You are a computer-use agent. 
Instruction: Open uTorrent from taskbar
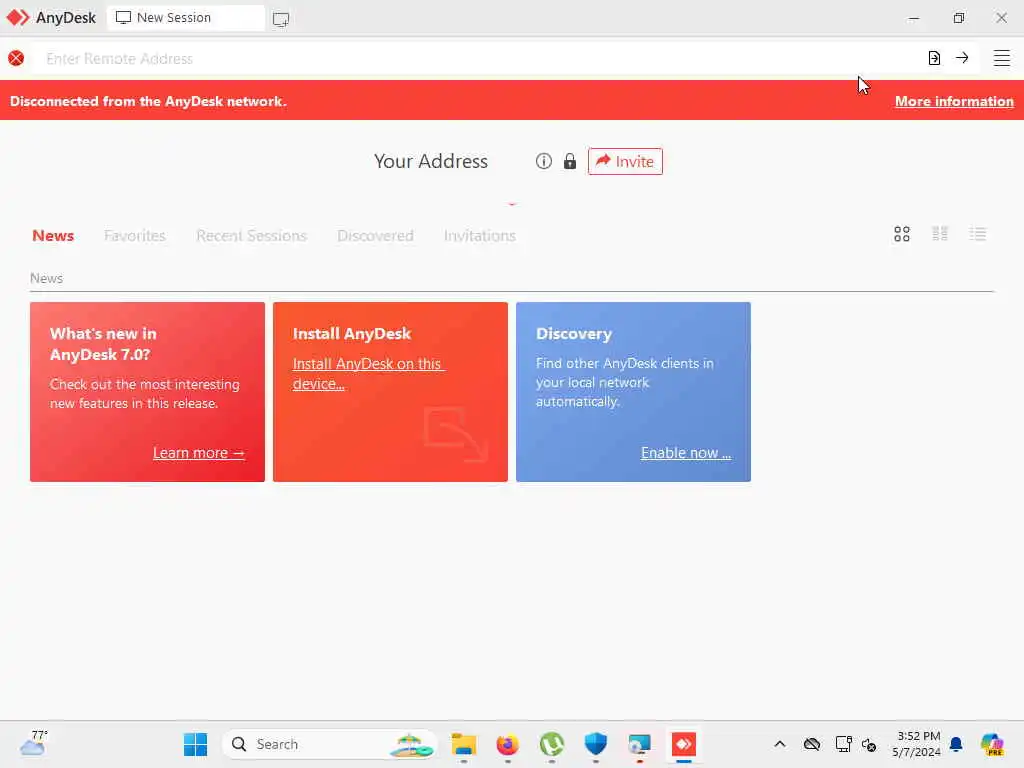click(552, 744)
